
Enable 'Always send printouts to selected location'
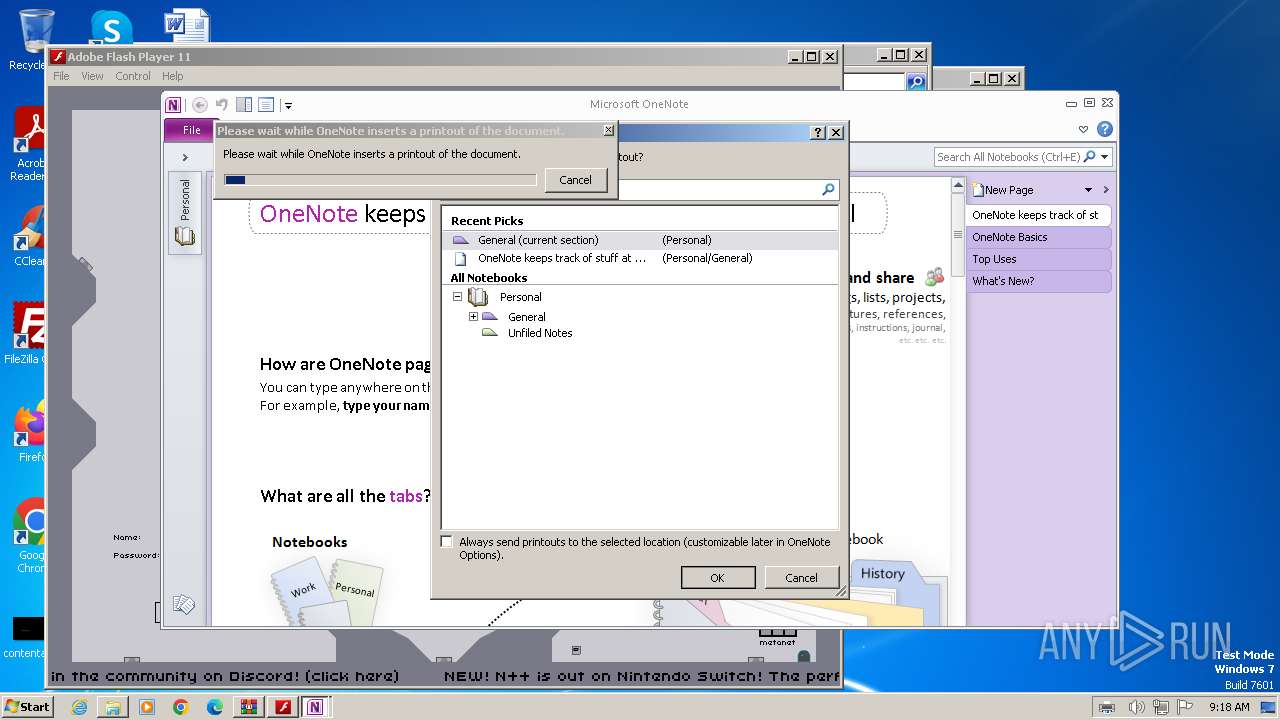point(447,542)
